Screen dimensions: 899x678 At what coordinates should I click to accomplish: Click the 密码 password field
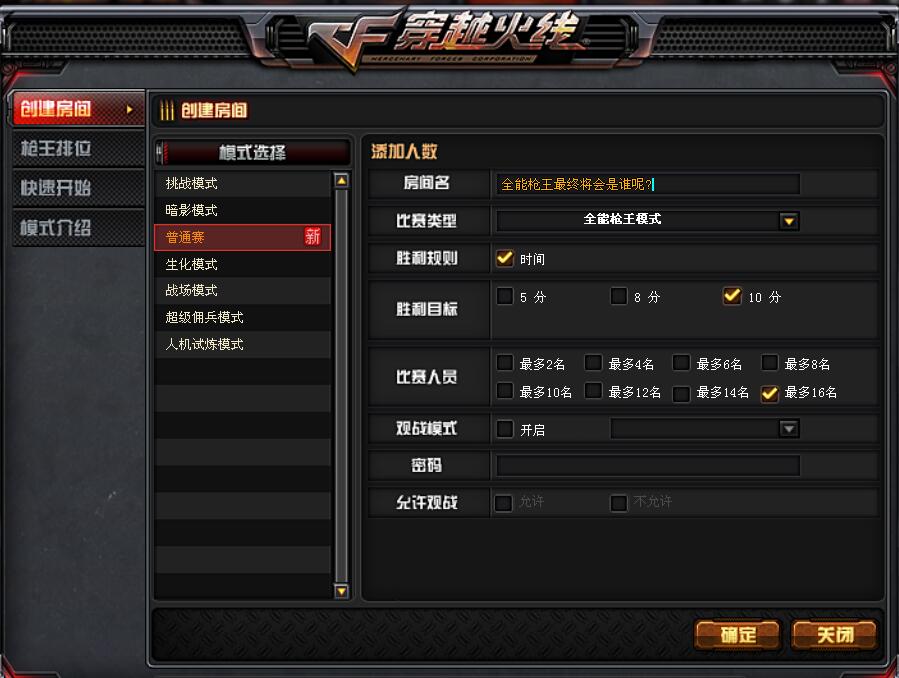click(648, 465)
